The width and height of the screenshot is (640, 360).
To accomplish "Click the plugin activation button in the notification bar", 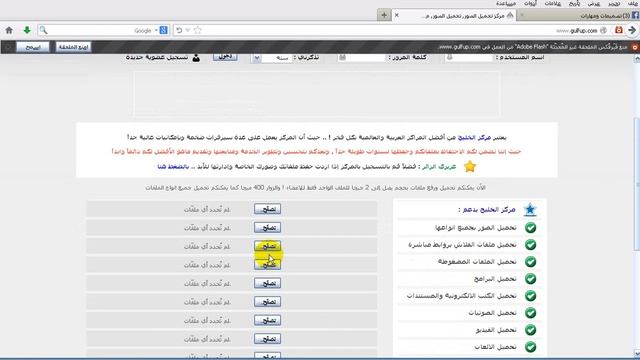I will (x=73, y=47).
